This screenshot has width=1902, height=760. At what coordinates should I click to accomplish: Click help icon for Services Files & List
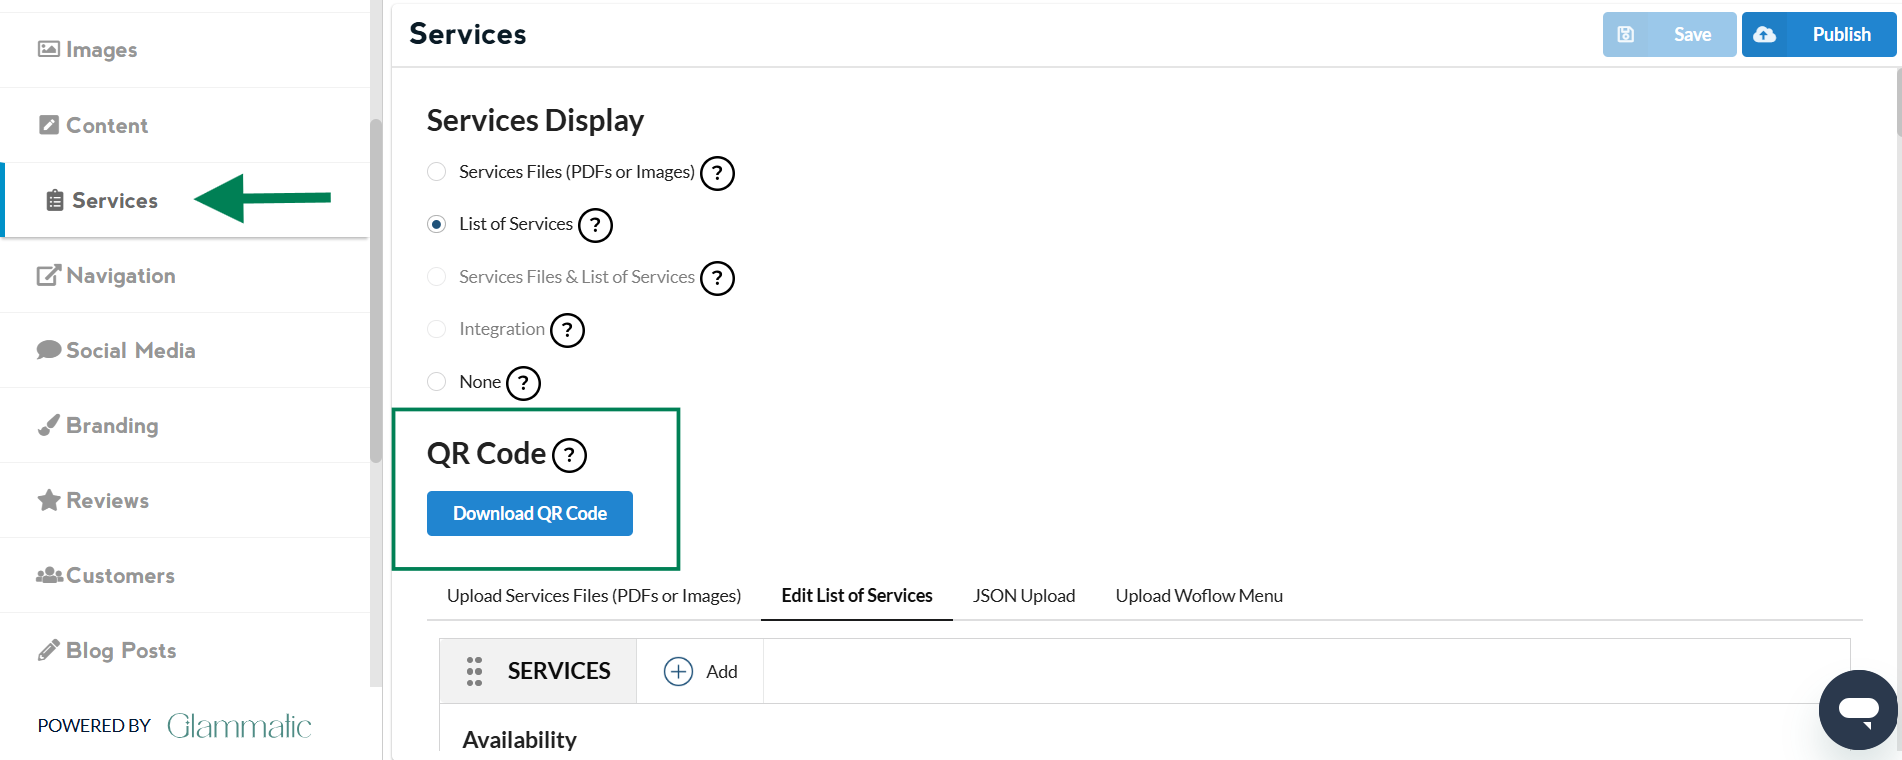coord(717,278)
